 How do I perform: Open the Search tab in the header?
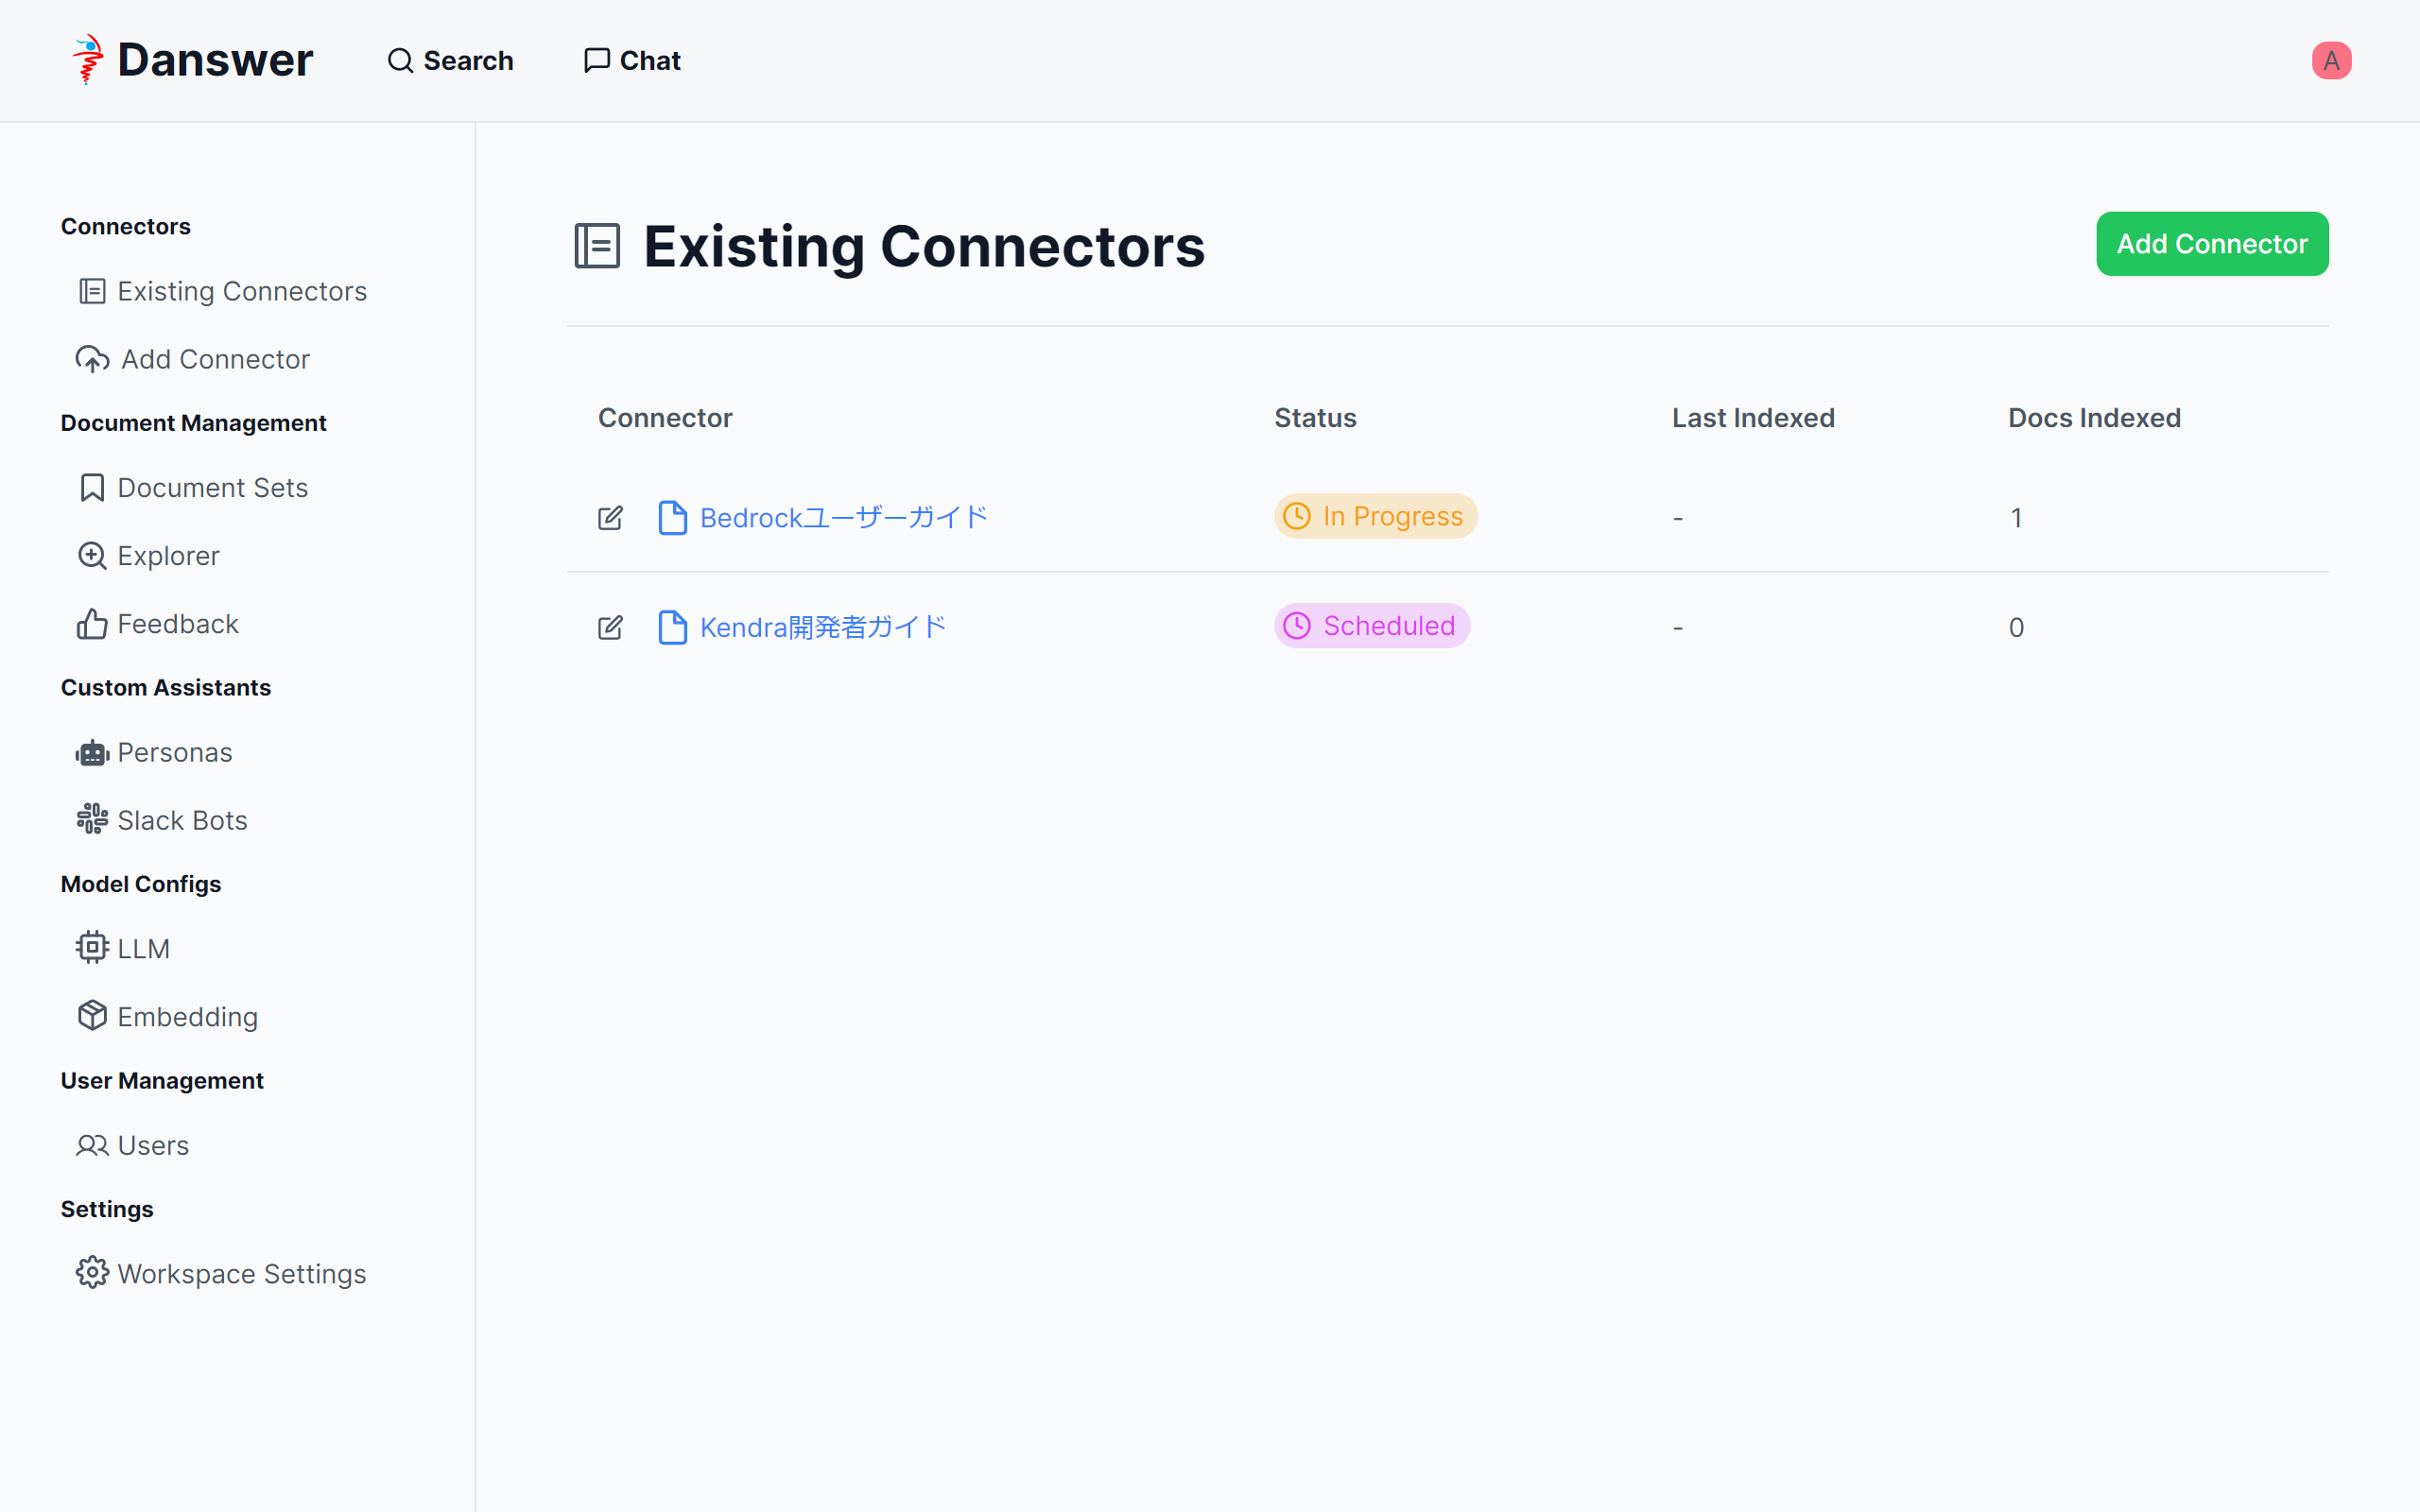point(451,60)
